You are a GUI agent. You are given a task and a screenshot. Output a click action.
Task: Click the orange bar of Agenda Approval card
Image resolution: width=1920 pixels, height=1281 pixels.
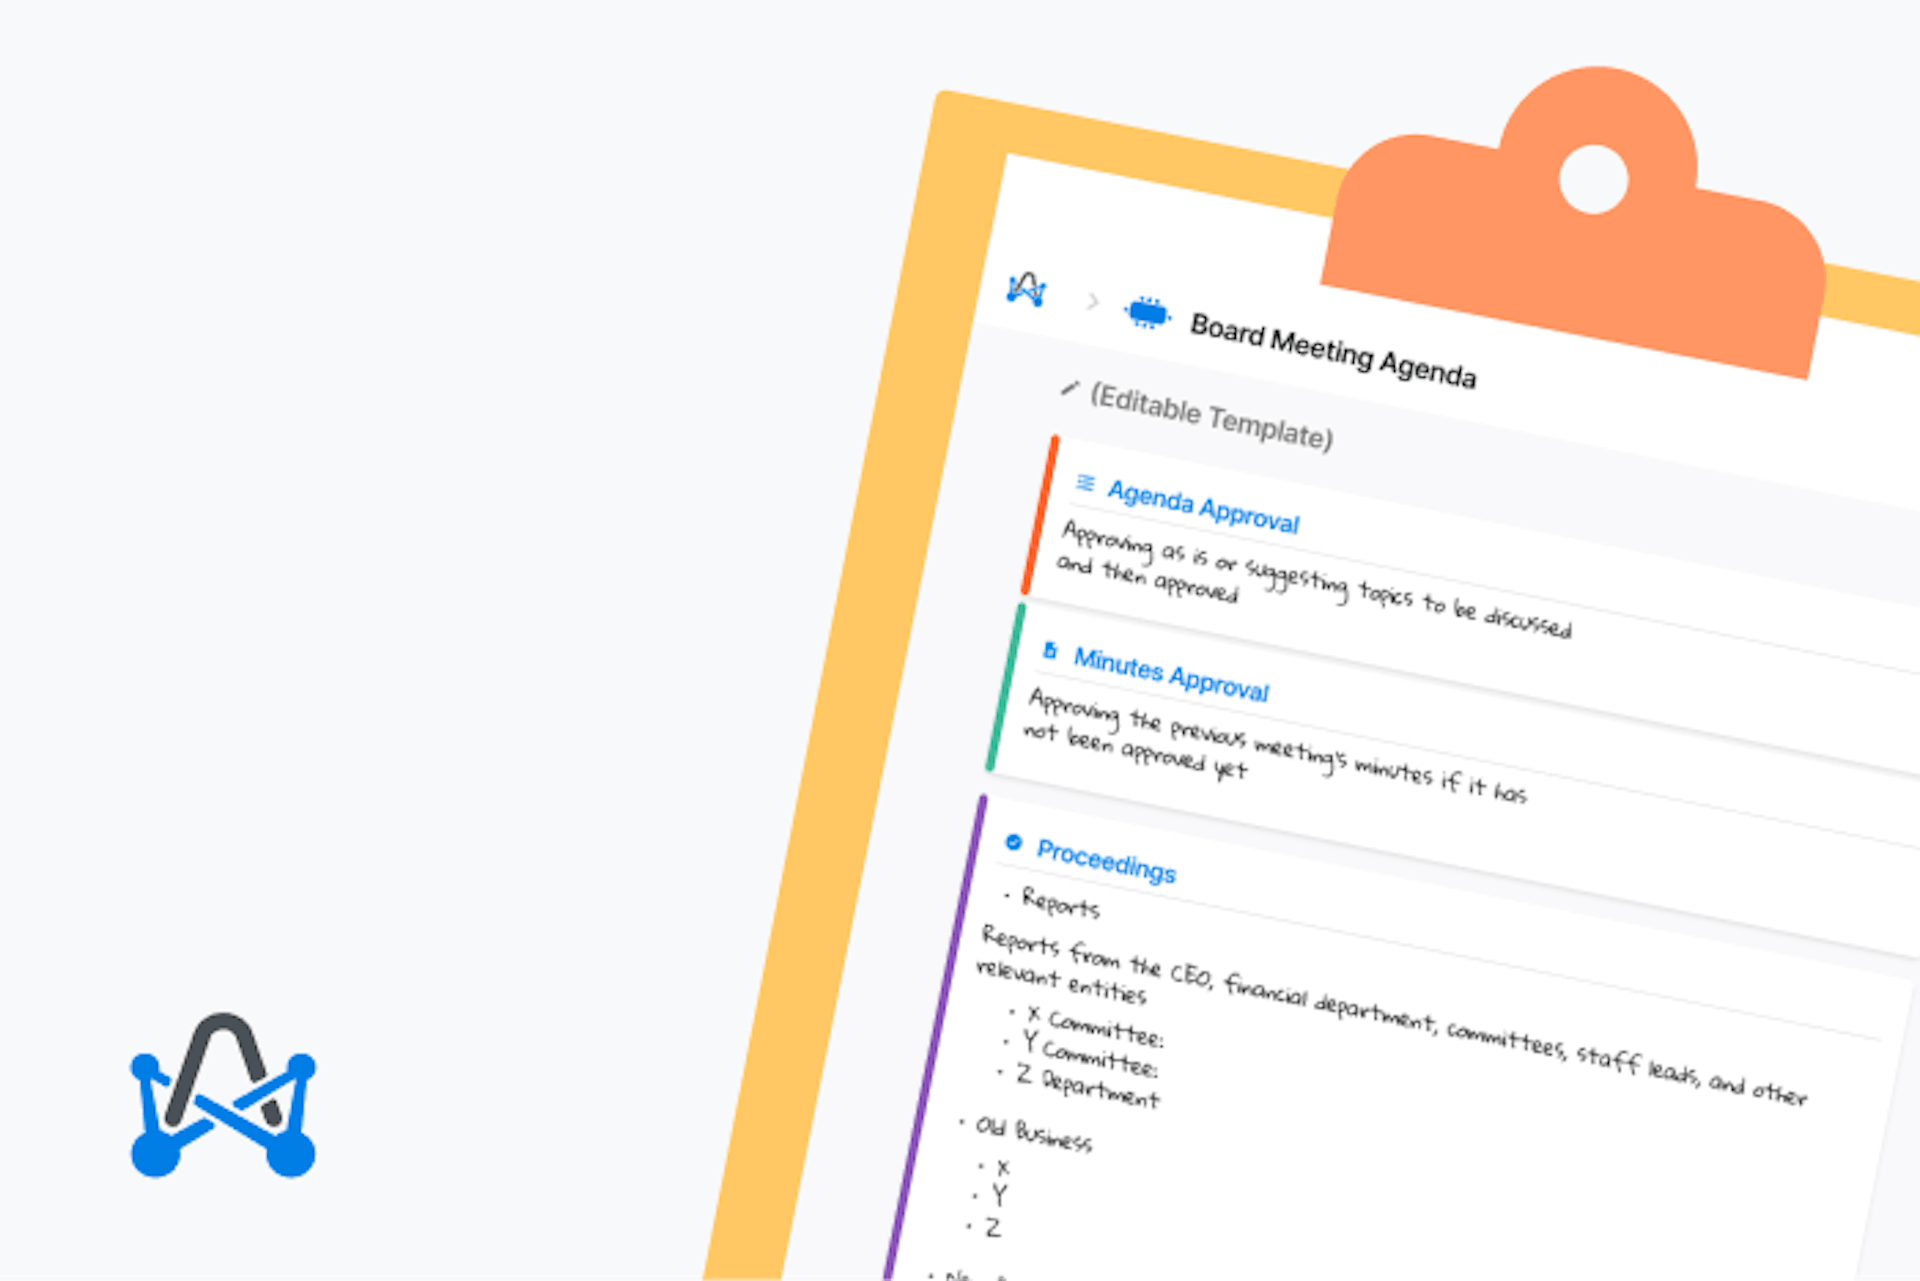click(x=1040, y=515)
